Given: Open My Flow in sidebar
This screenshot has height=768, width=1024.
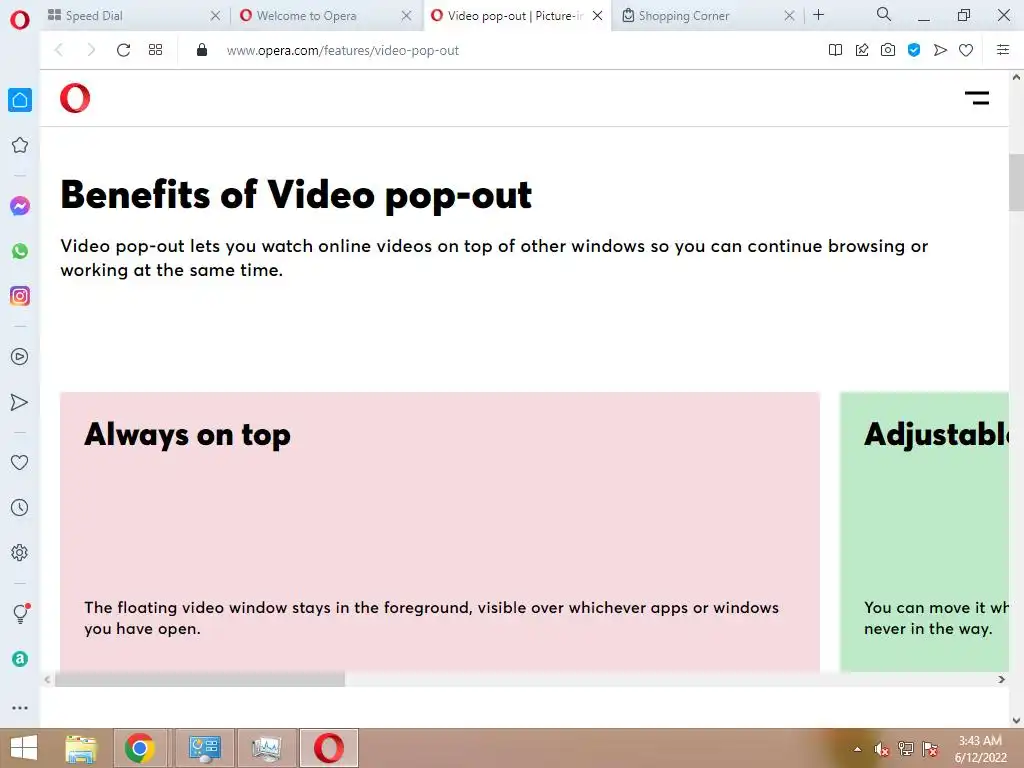Looking at the screenshot, I should 20,402.
